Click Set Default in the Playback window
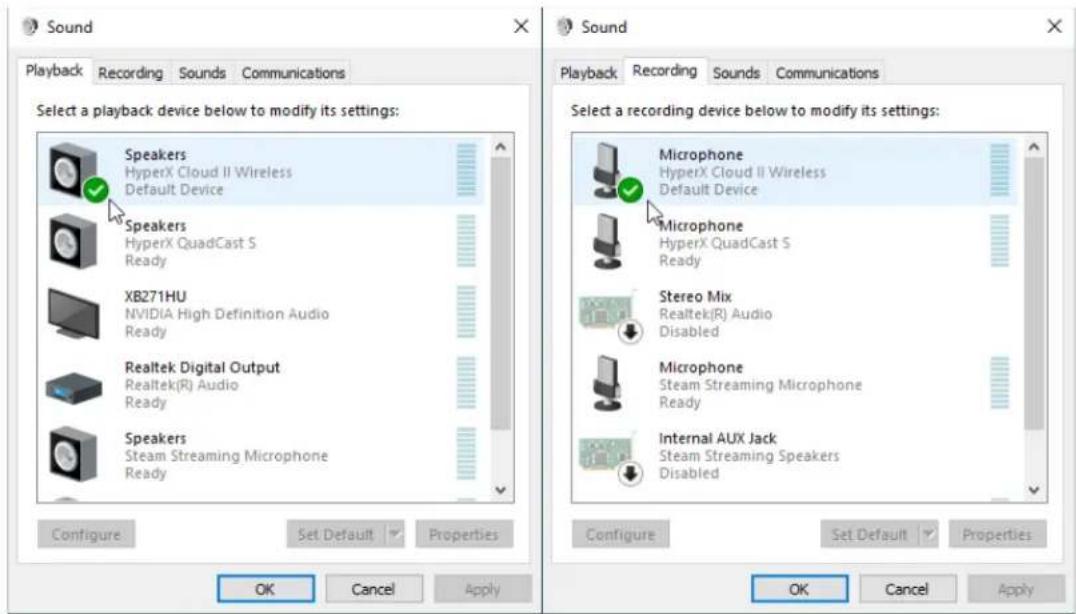 pos(336,534)
